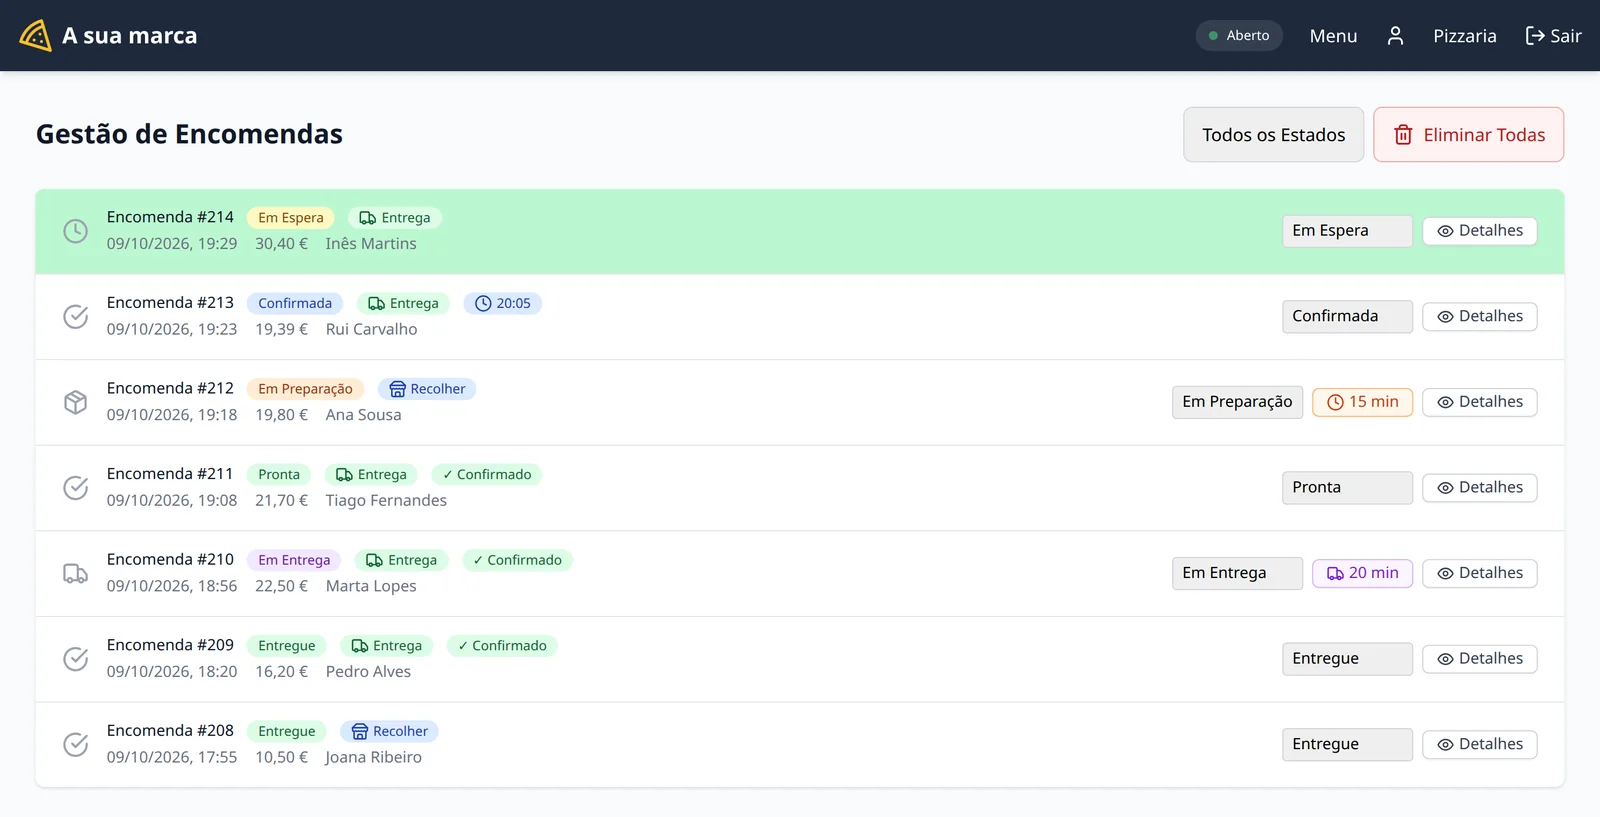This screenshot has width=1600, height=817.
Task: View Detalhes for Encomenda #209
Action: click(x=1479, y=659)
